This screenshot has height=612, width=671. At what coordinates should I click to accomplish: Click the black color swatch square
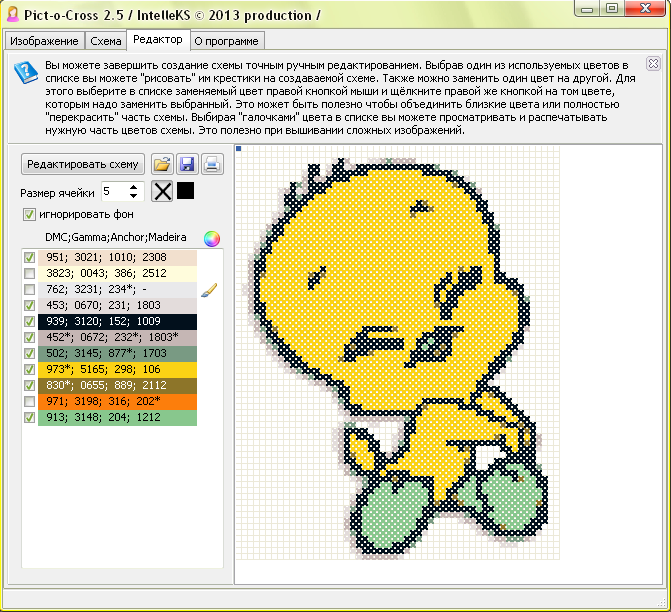(186, 191)
